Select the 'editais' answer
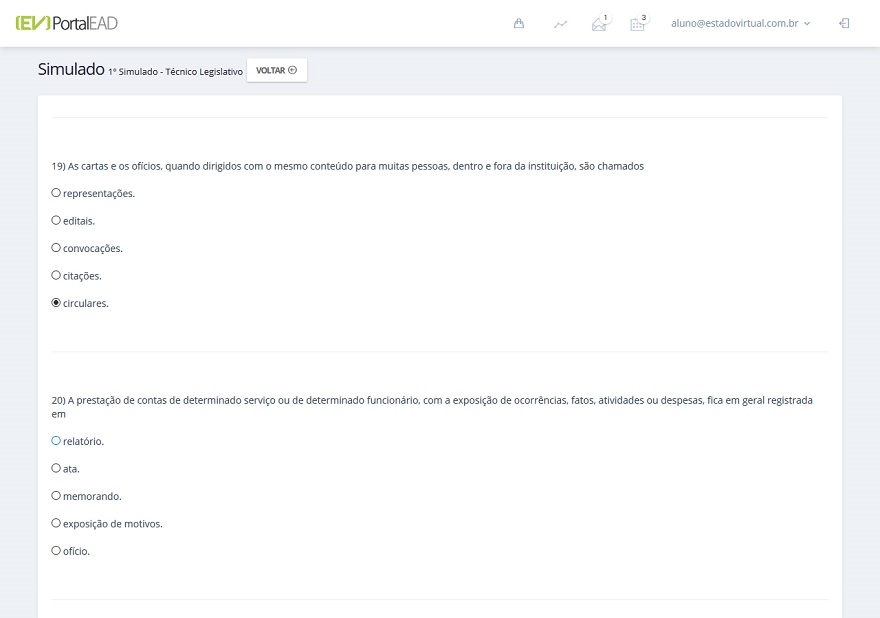The width and height of the screenshot is (880, 618). click(56, 220)
